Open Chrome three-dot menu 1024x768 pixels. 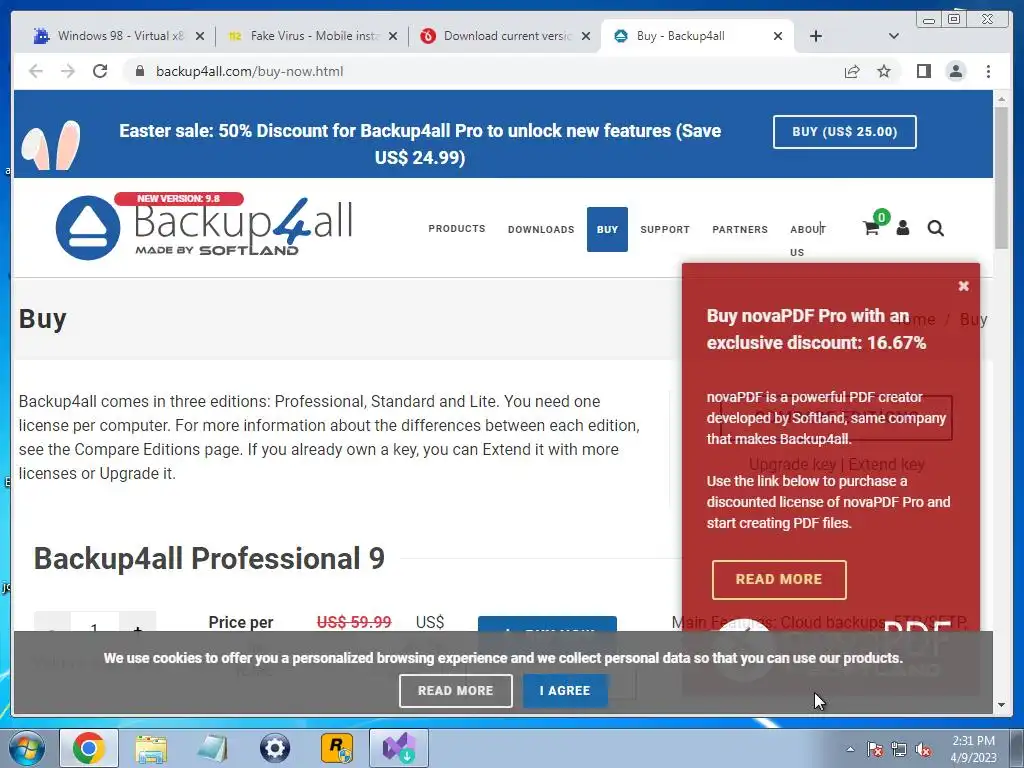coord(988,71)
